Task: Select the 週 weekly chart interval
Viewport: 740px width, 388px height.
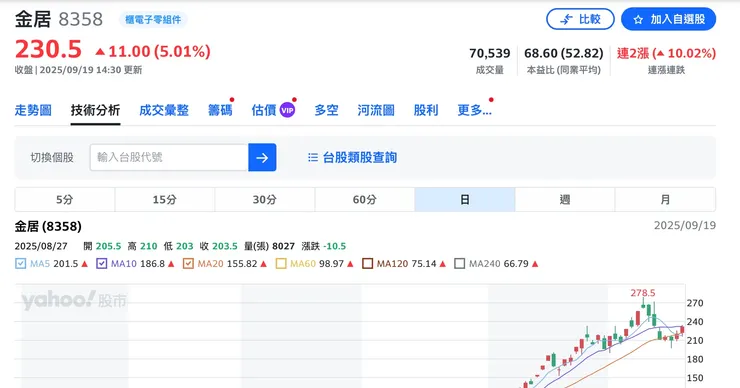Action: [565, 200]
